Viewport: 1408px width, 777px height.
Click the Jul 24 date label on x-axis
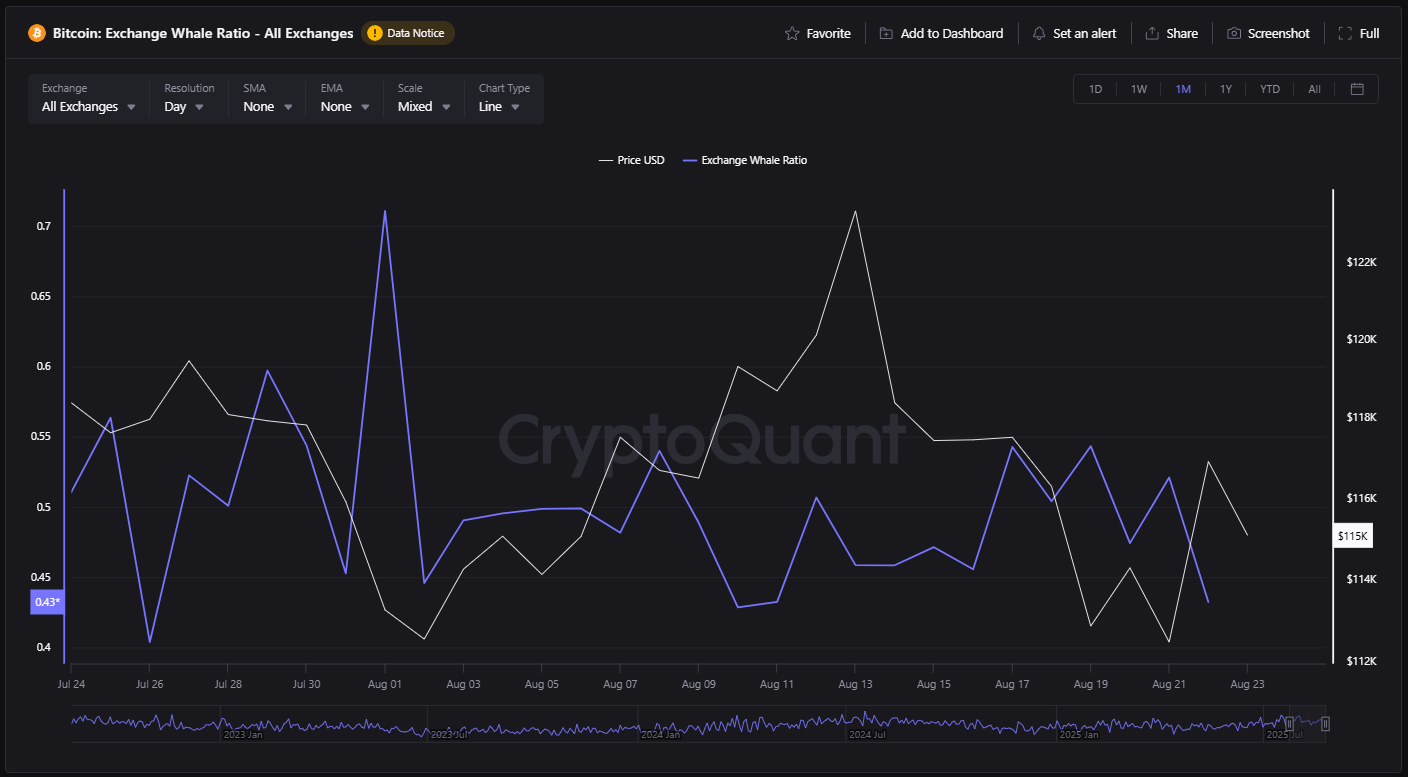(71, 684)
